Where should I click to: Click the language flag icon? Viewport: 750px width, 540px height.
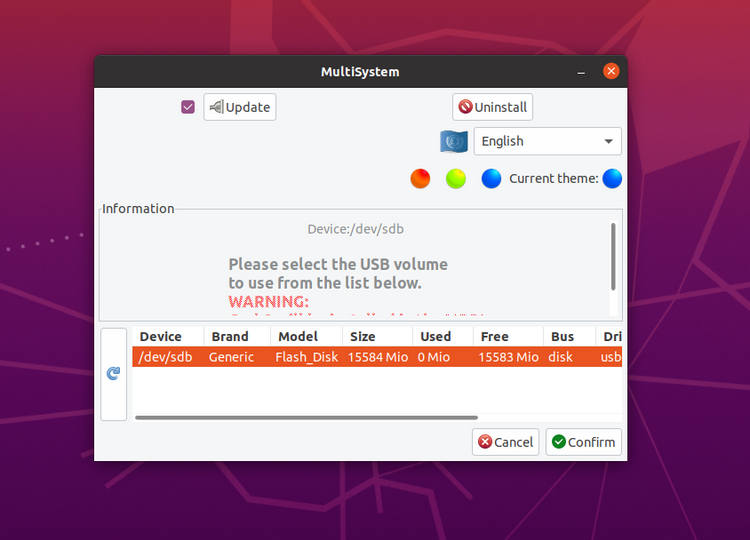coord(454,142)
